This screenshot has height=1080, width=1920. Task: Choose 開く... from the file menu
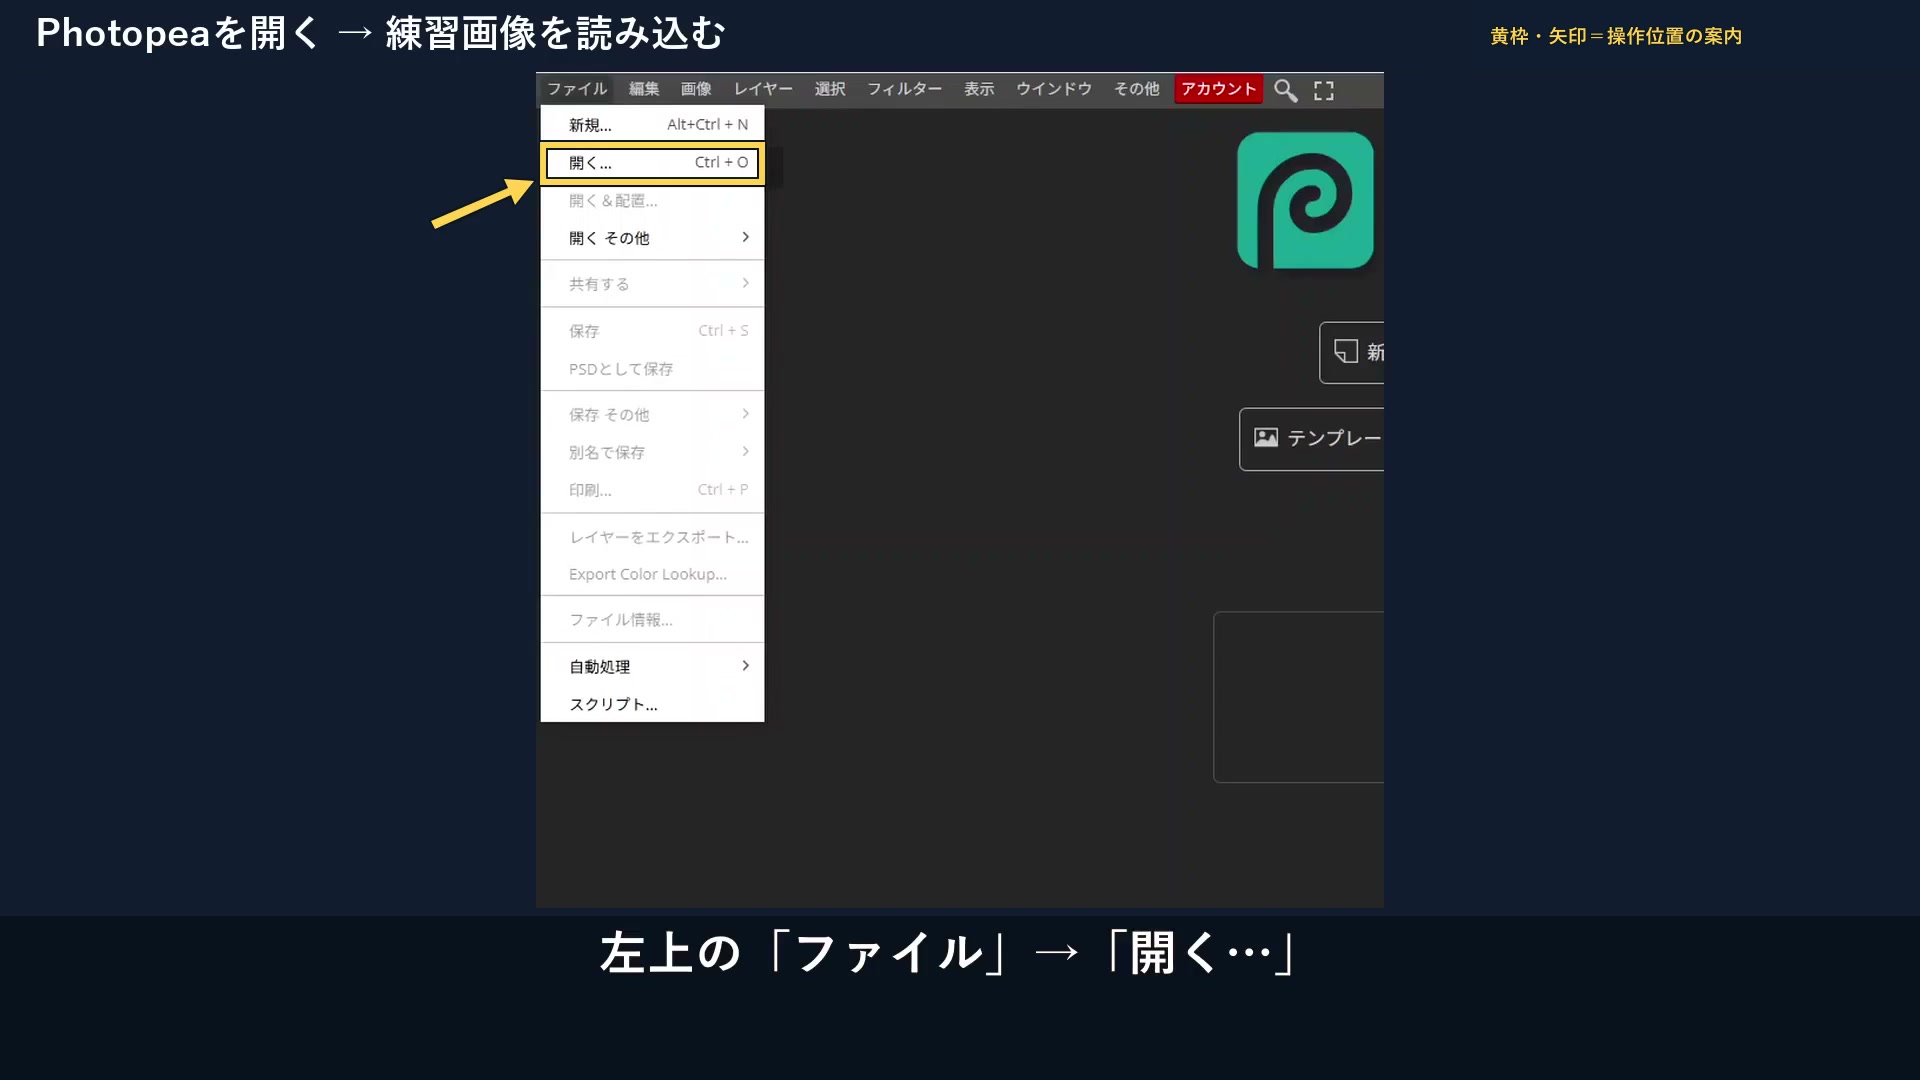coord(652,163)
